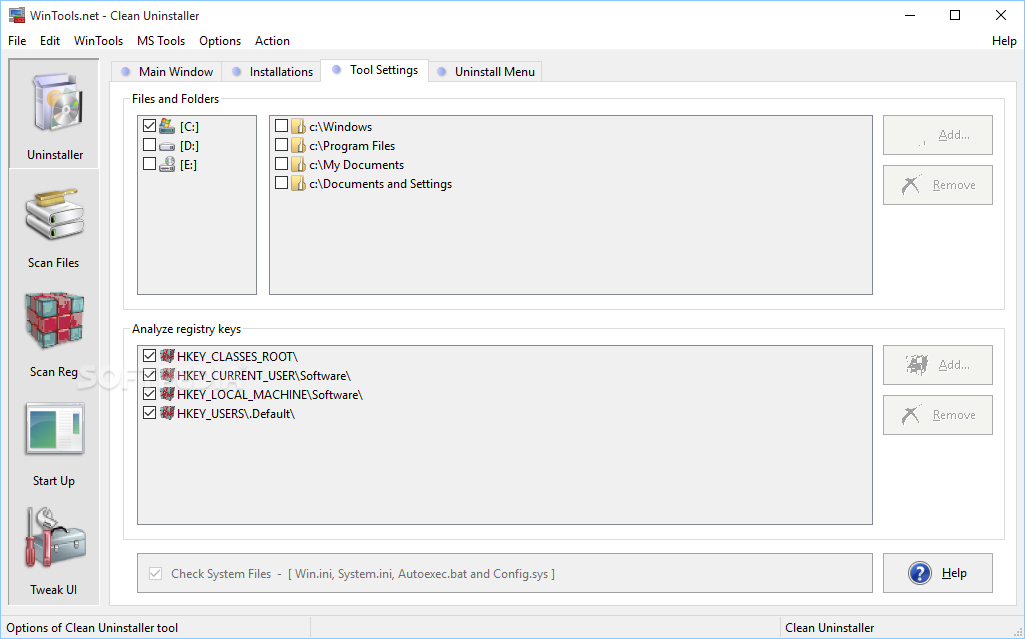Select the c:\Windows folder entry text

[x=341, y=127]
